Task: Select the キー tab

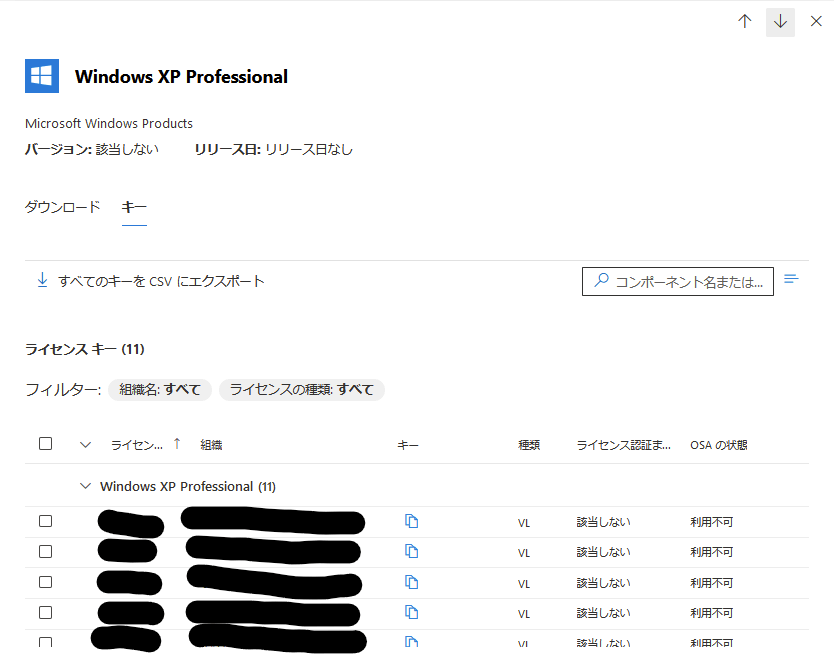Action: point(134,207)
